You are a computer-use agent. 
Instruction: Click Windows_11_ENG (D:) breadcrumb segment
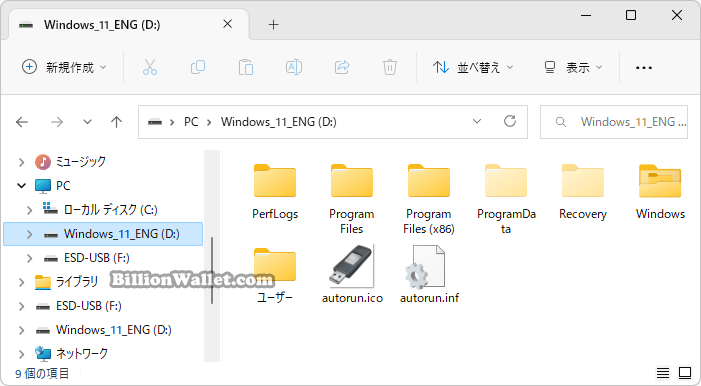point(279,122)
